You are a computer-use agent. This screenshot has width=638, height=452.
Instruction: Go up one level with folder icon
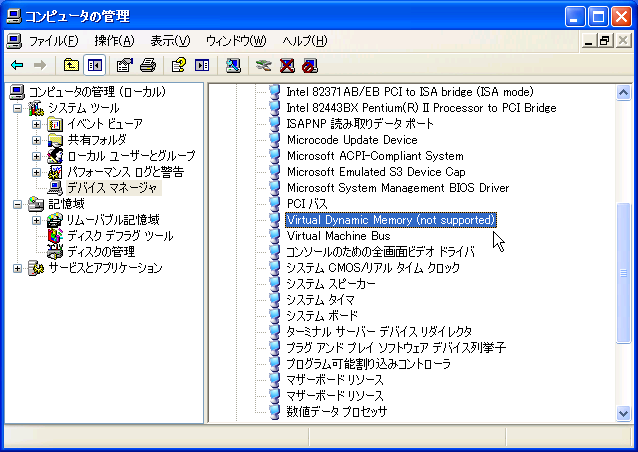click(71, 65)
